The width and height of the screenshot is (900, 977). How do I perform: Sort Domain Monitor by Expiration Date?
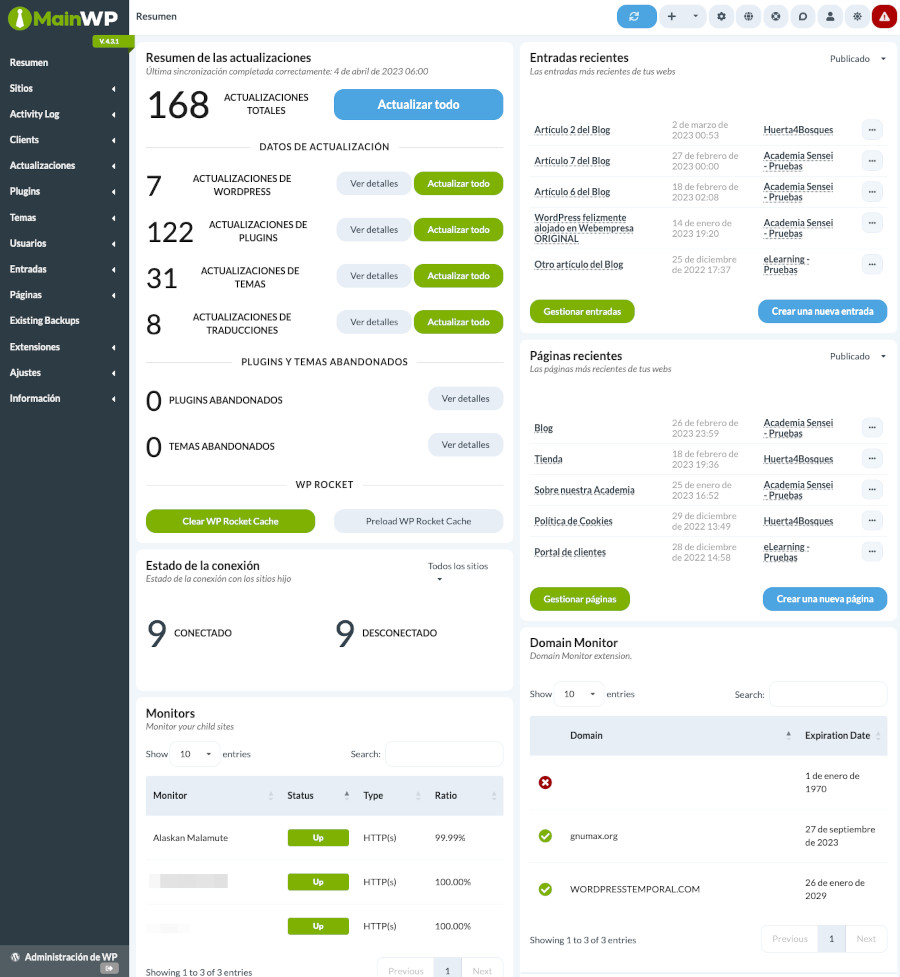(x=842, y=736)
